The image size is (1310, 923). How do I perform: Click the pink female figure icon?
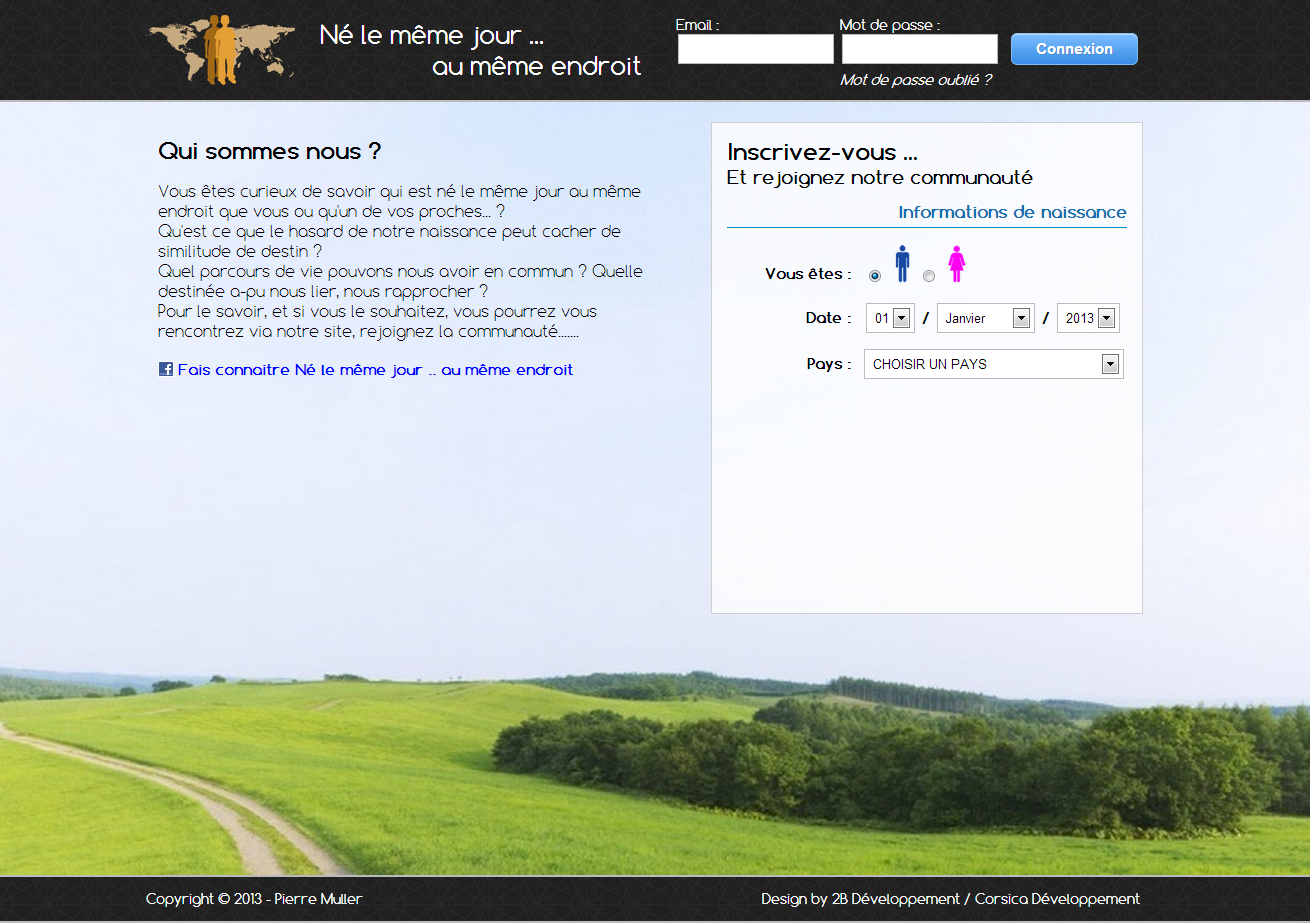(956, 264)
